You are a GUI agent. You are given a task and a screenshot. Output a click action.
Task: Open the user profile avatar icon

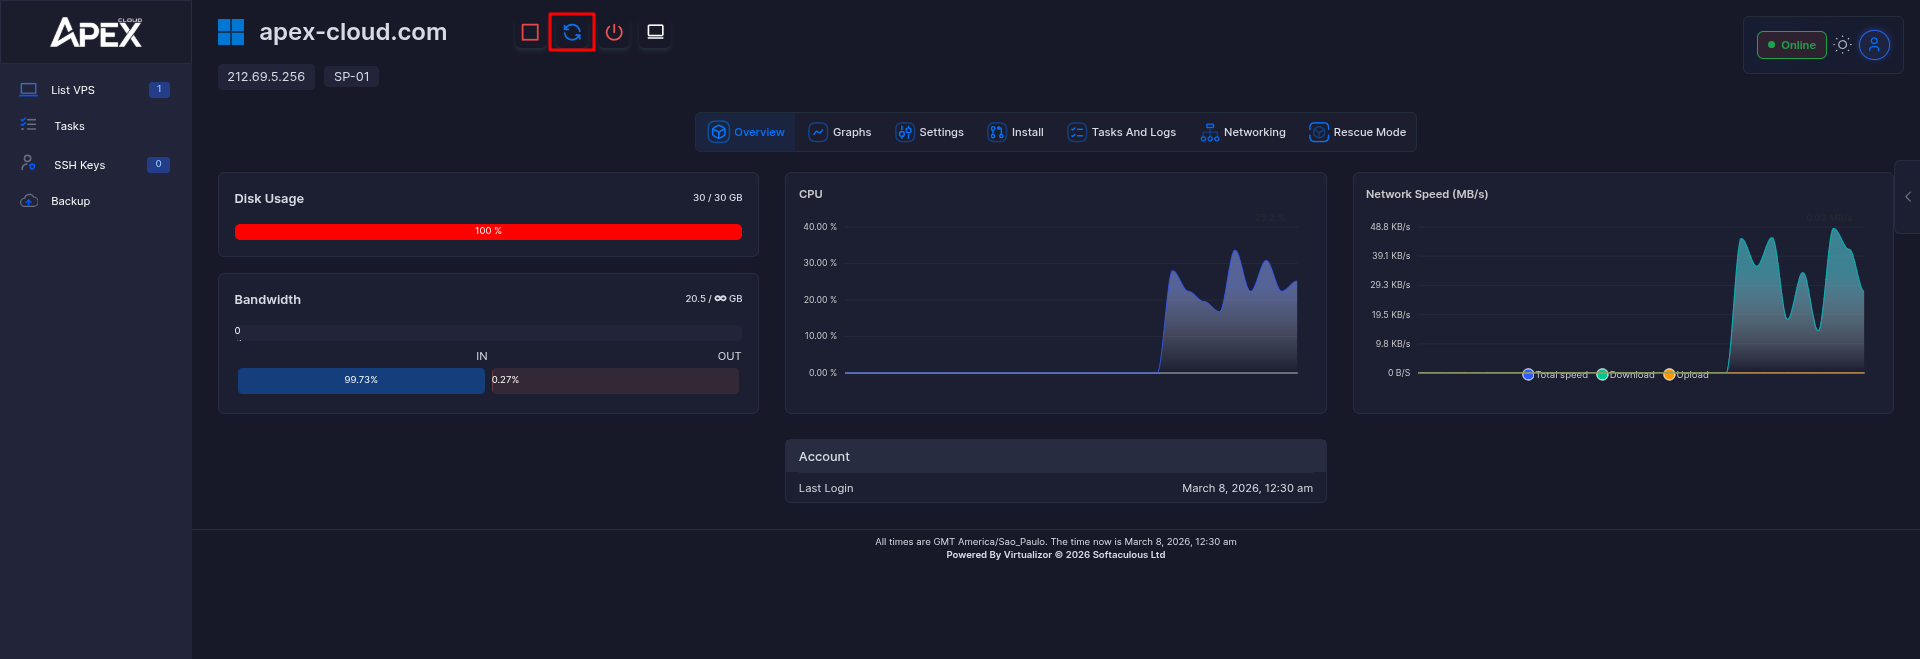pyautogui.click(x=1874, y=45)
